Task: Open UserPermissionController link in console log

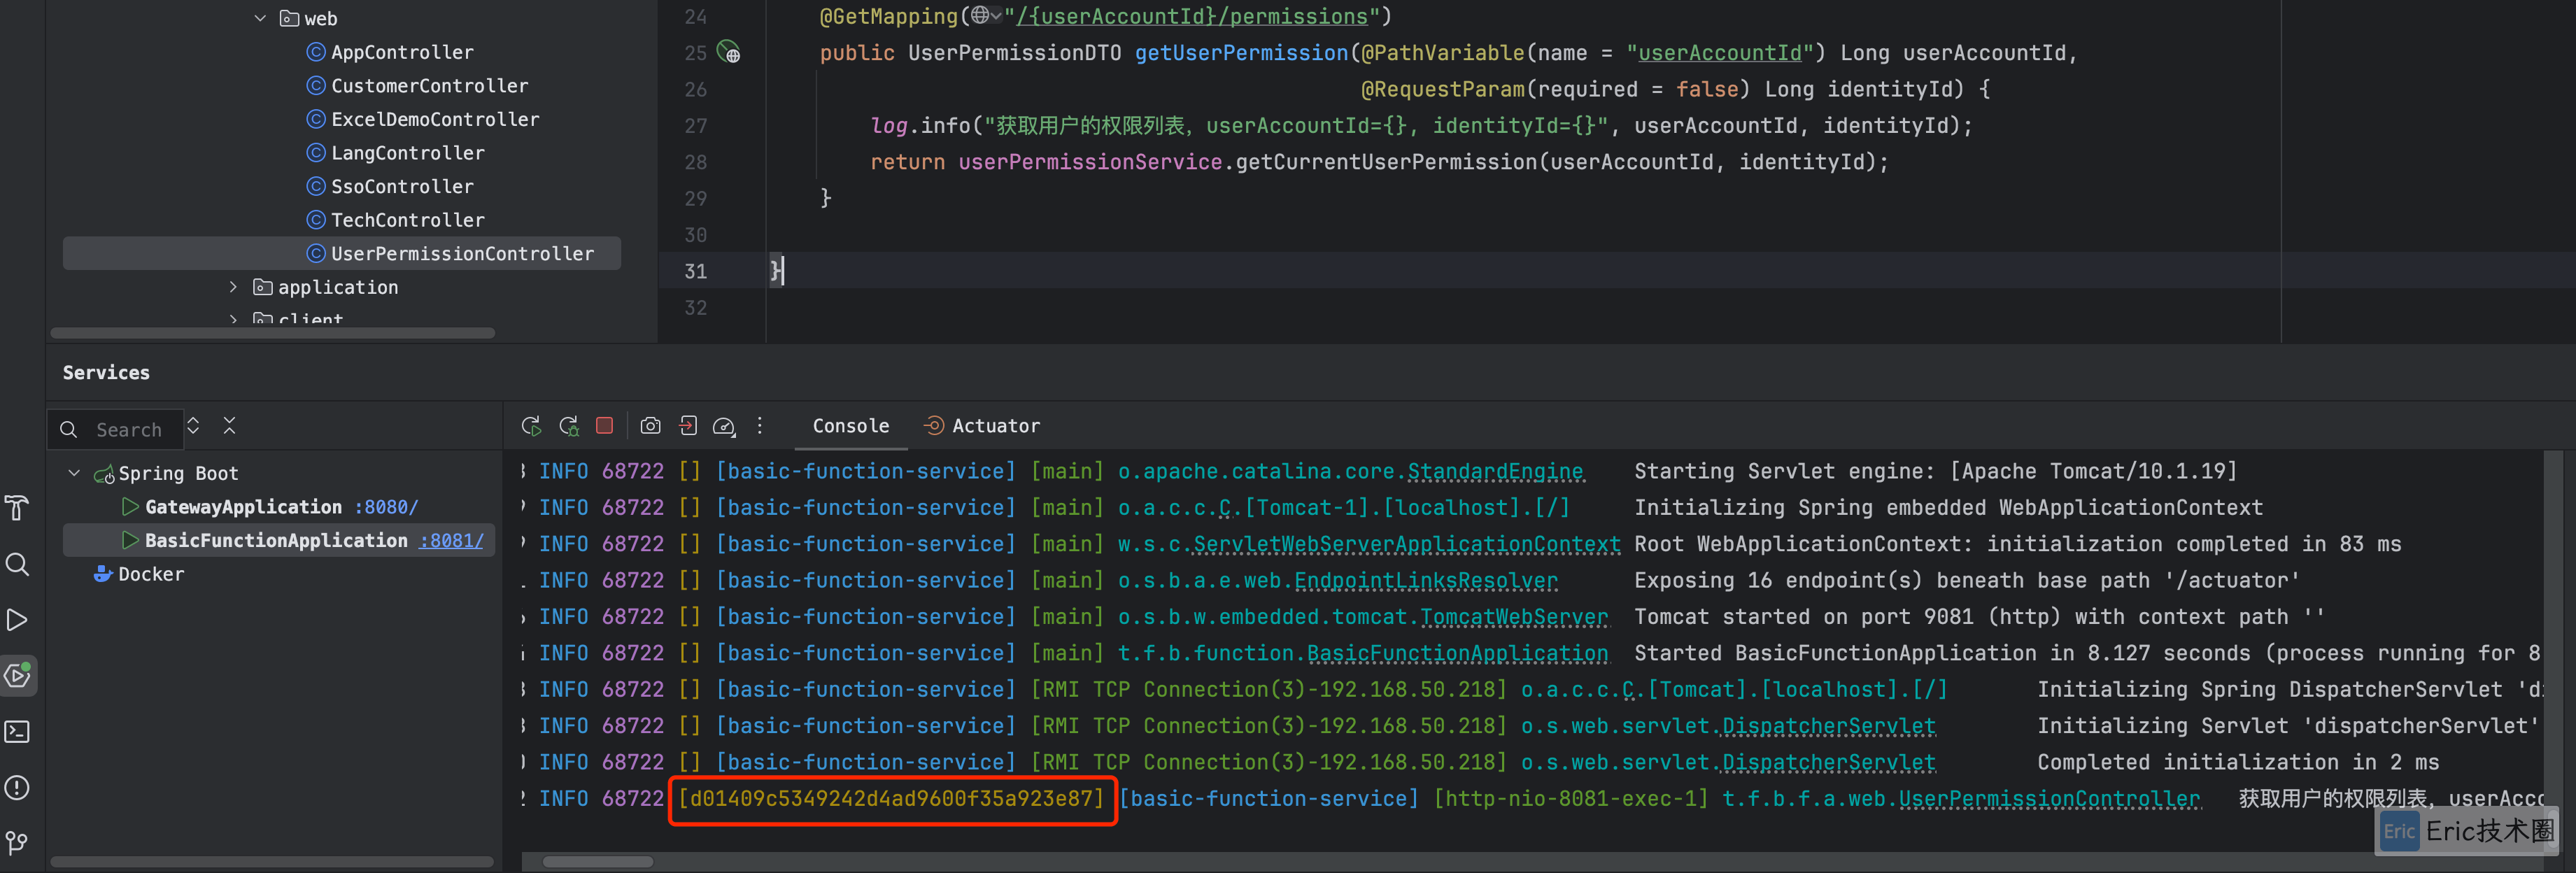Action: click(x=2049, y=799)
